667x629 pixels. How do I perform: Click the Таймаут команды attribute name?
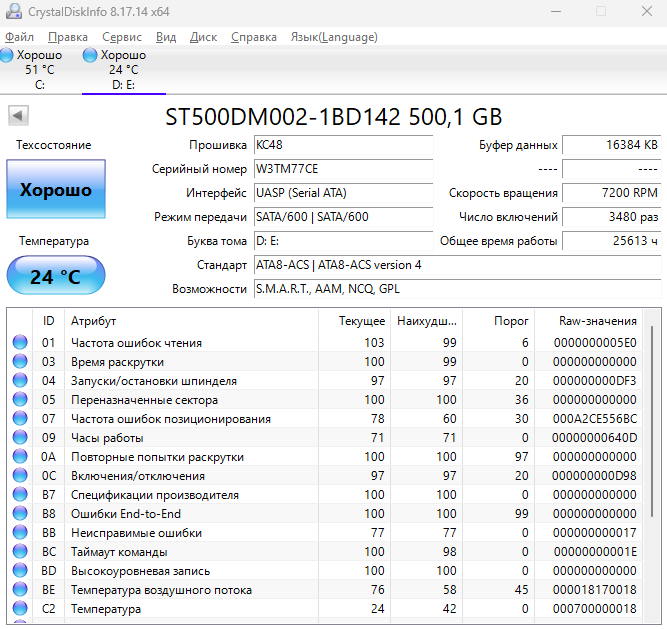pyautogui.click(x=119, y=552)
